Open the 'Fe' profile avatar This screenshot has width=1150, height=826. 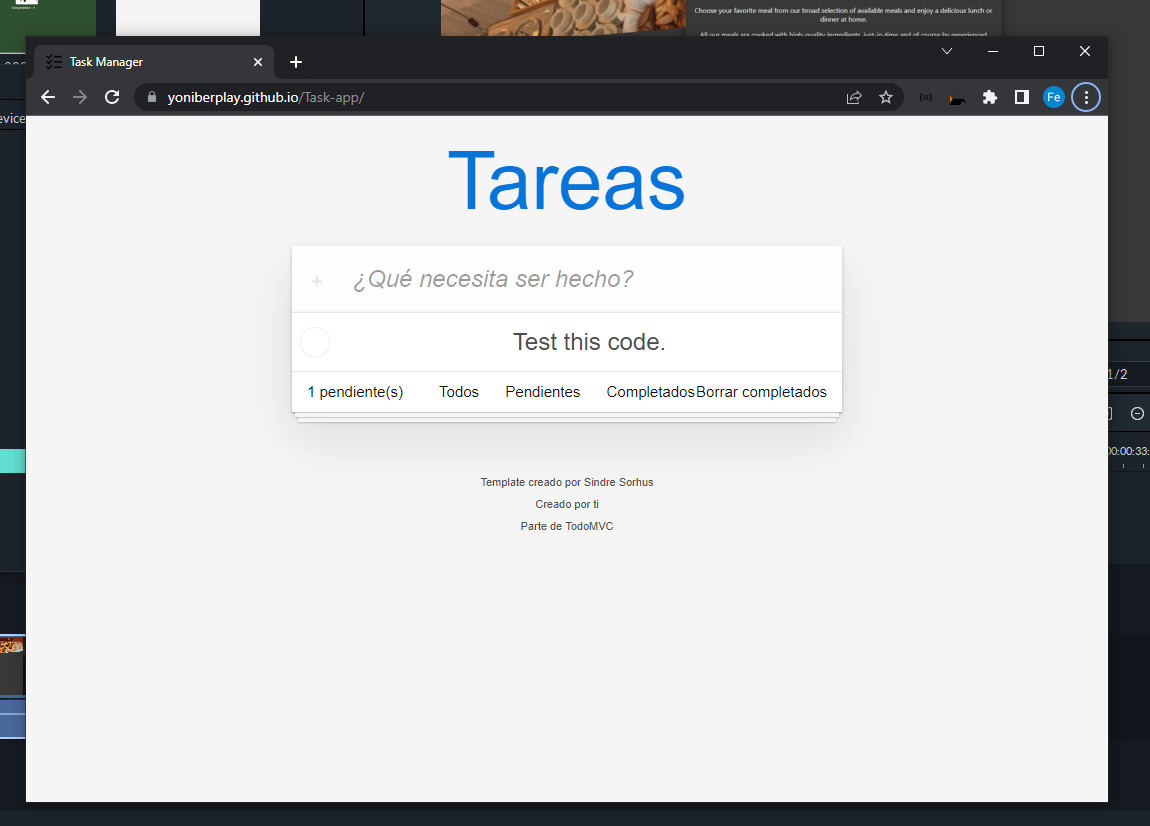click(x=1053, y=97)
